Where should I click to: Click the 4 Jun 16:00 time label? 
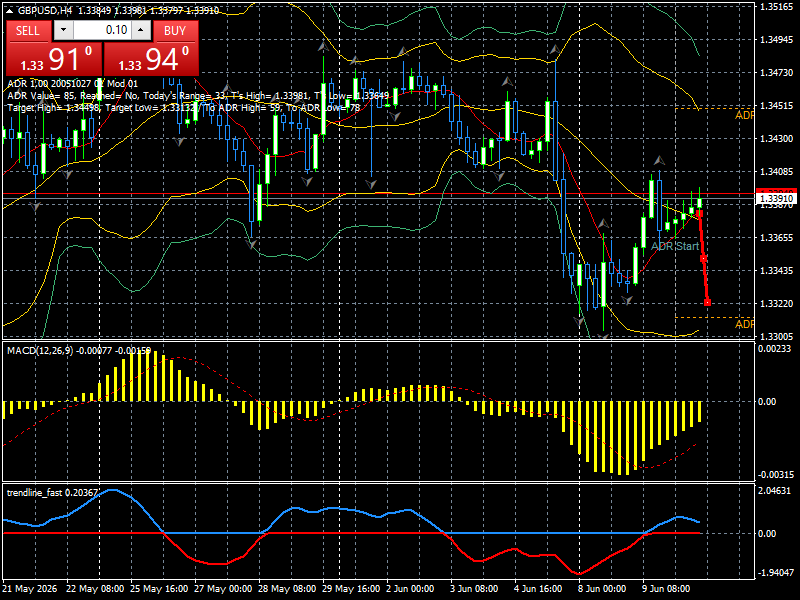click(538, 588)
